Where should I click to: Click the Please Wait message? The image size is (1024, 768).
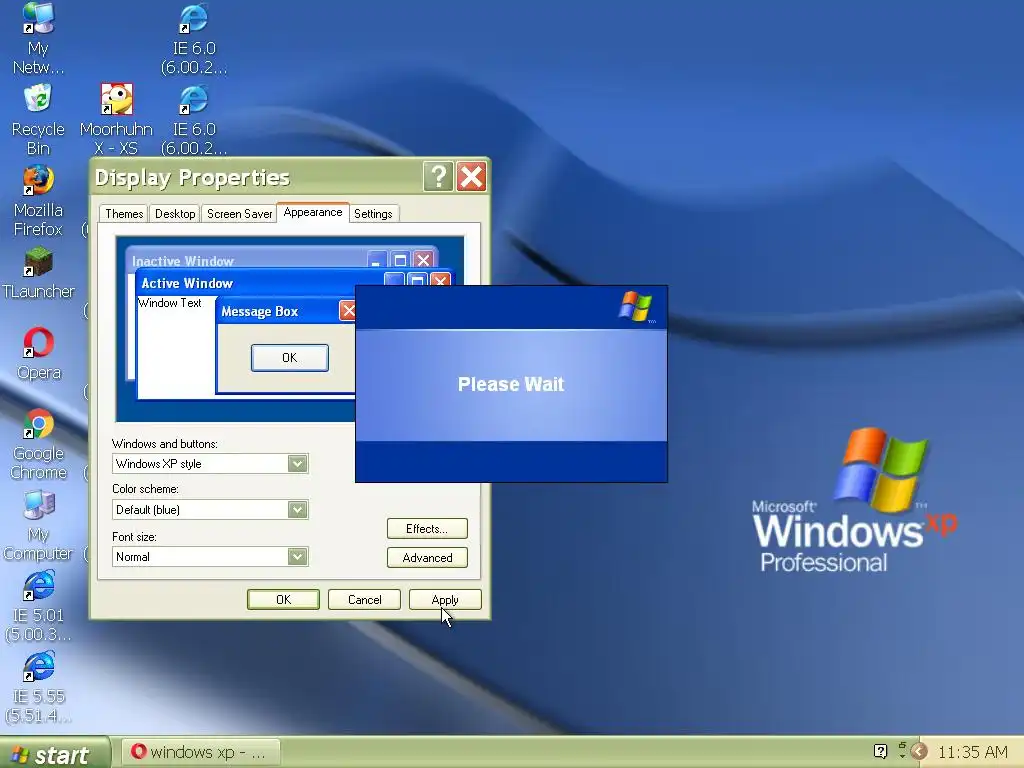click(511, 384)
